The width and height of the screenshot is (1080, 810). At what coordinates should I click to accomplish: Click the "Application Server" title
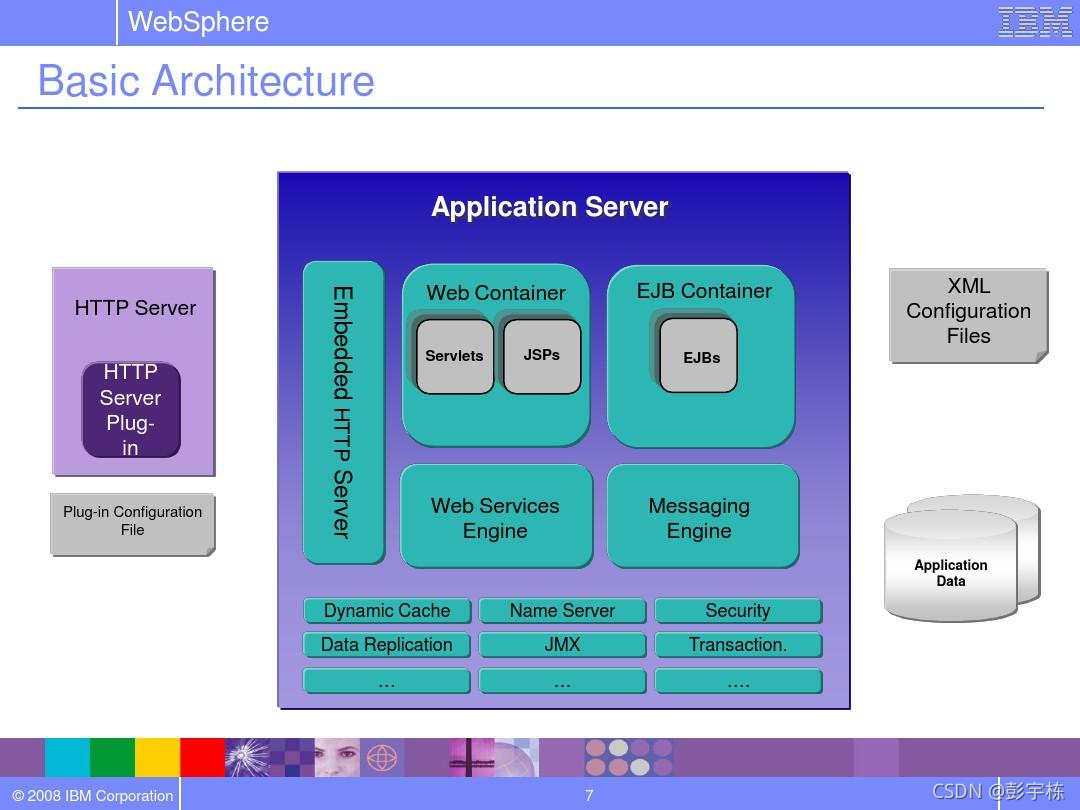[x=550, y=207]
